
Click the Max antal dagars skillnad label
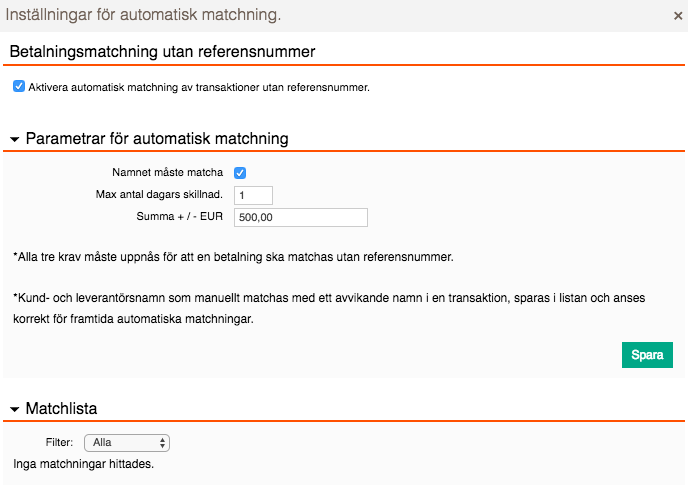(x=159, y=194)
